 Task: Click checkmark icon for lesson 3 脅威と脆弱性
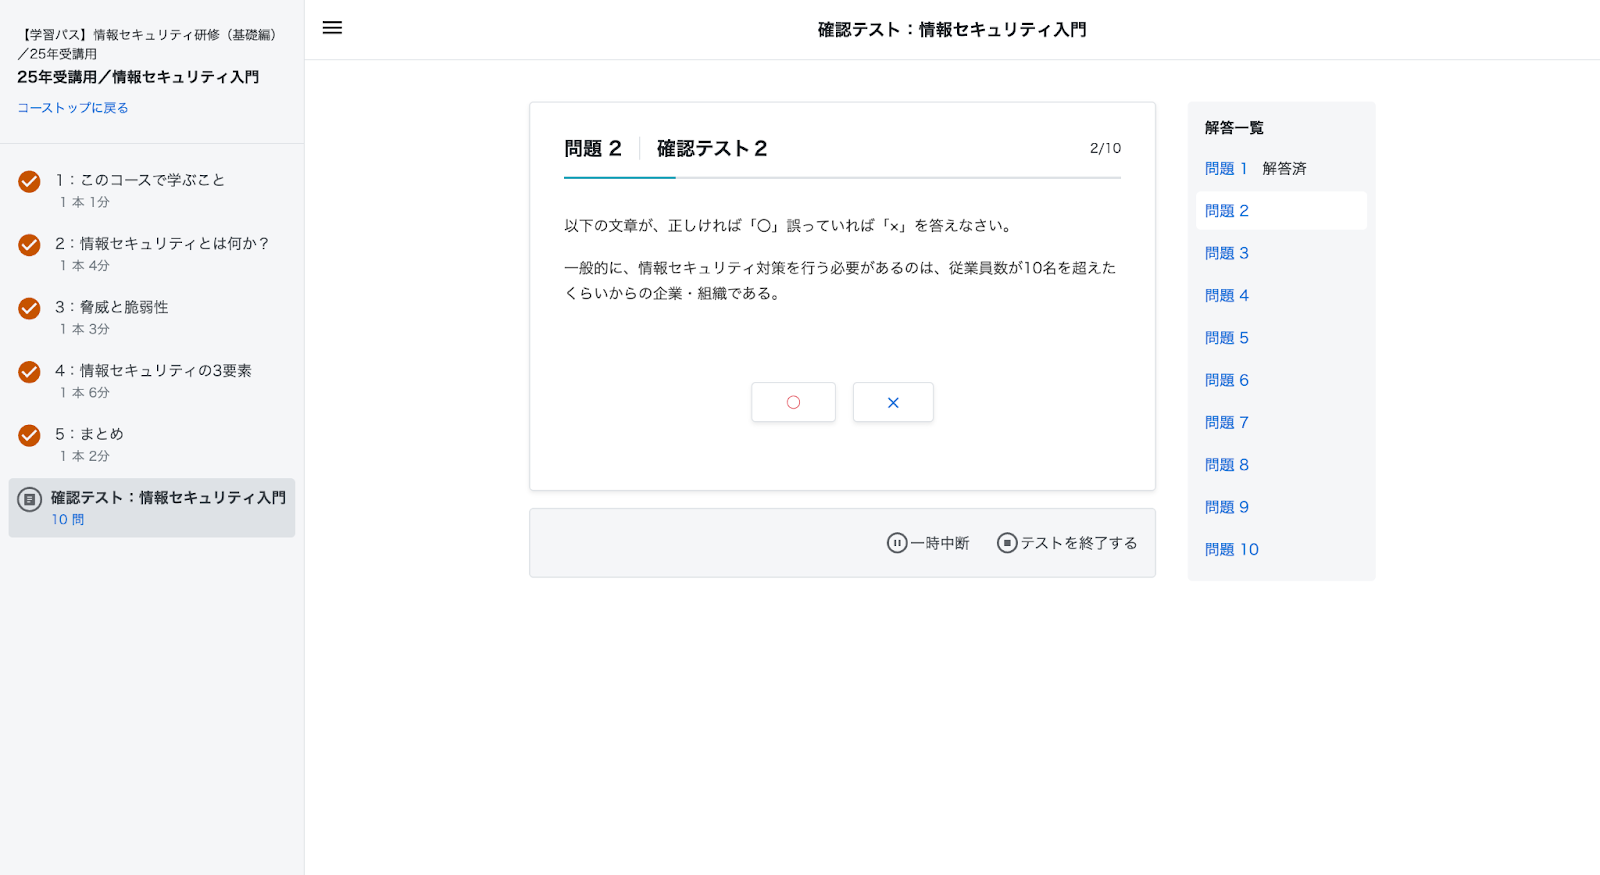(29, 308)
